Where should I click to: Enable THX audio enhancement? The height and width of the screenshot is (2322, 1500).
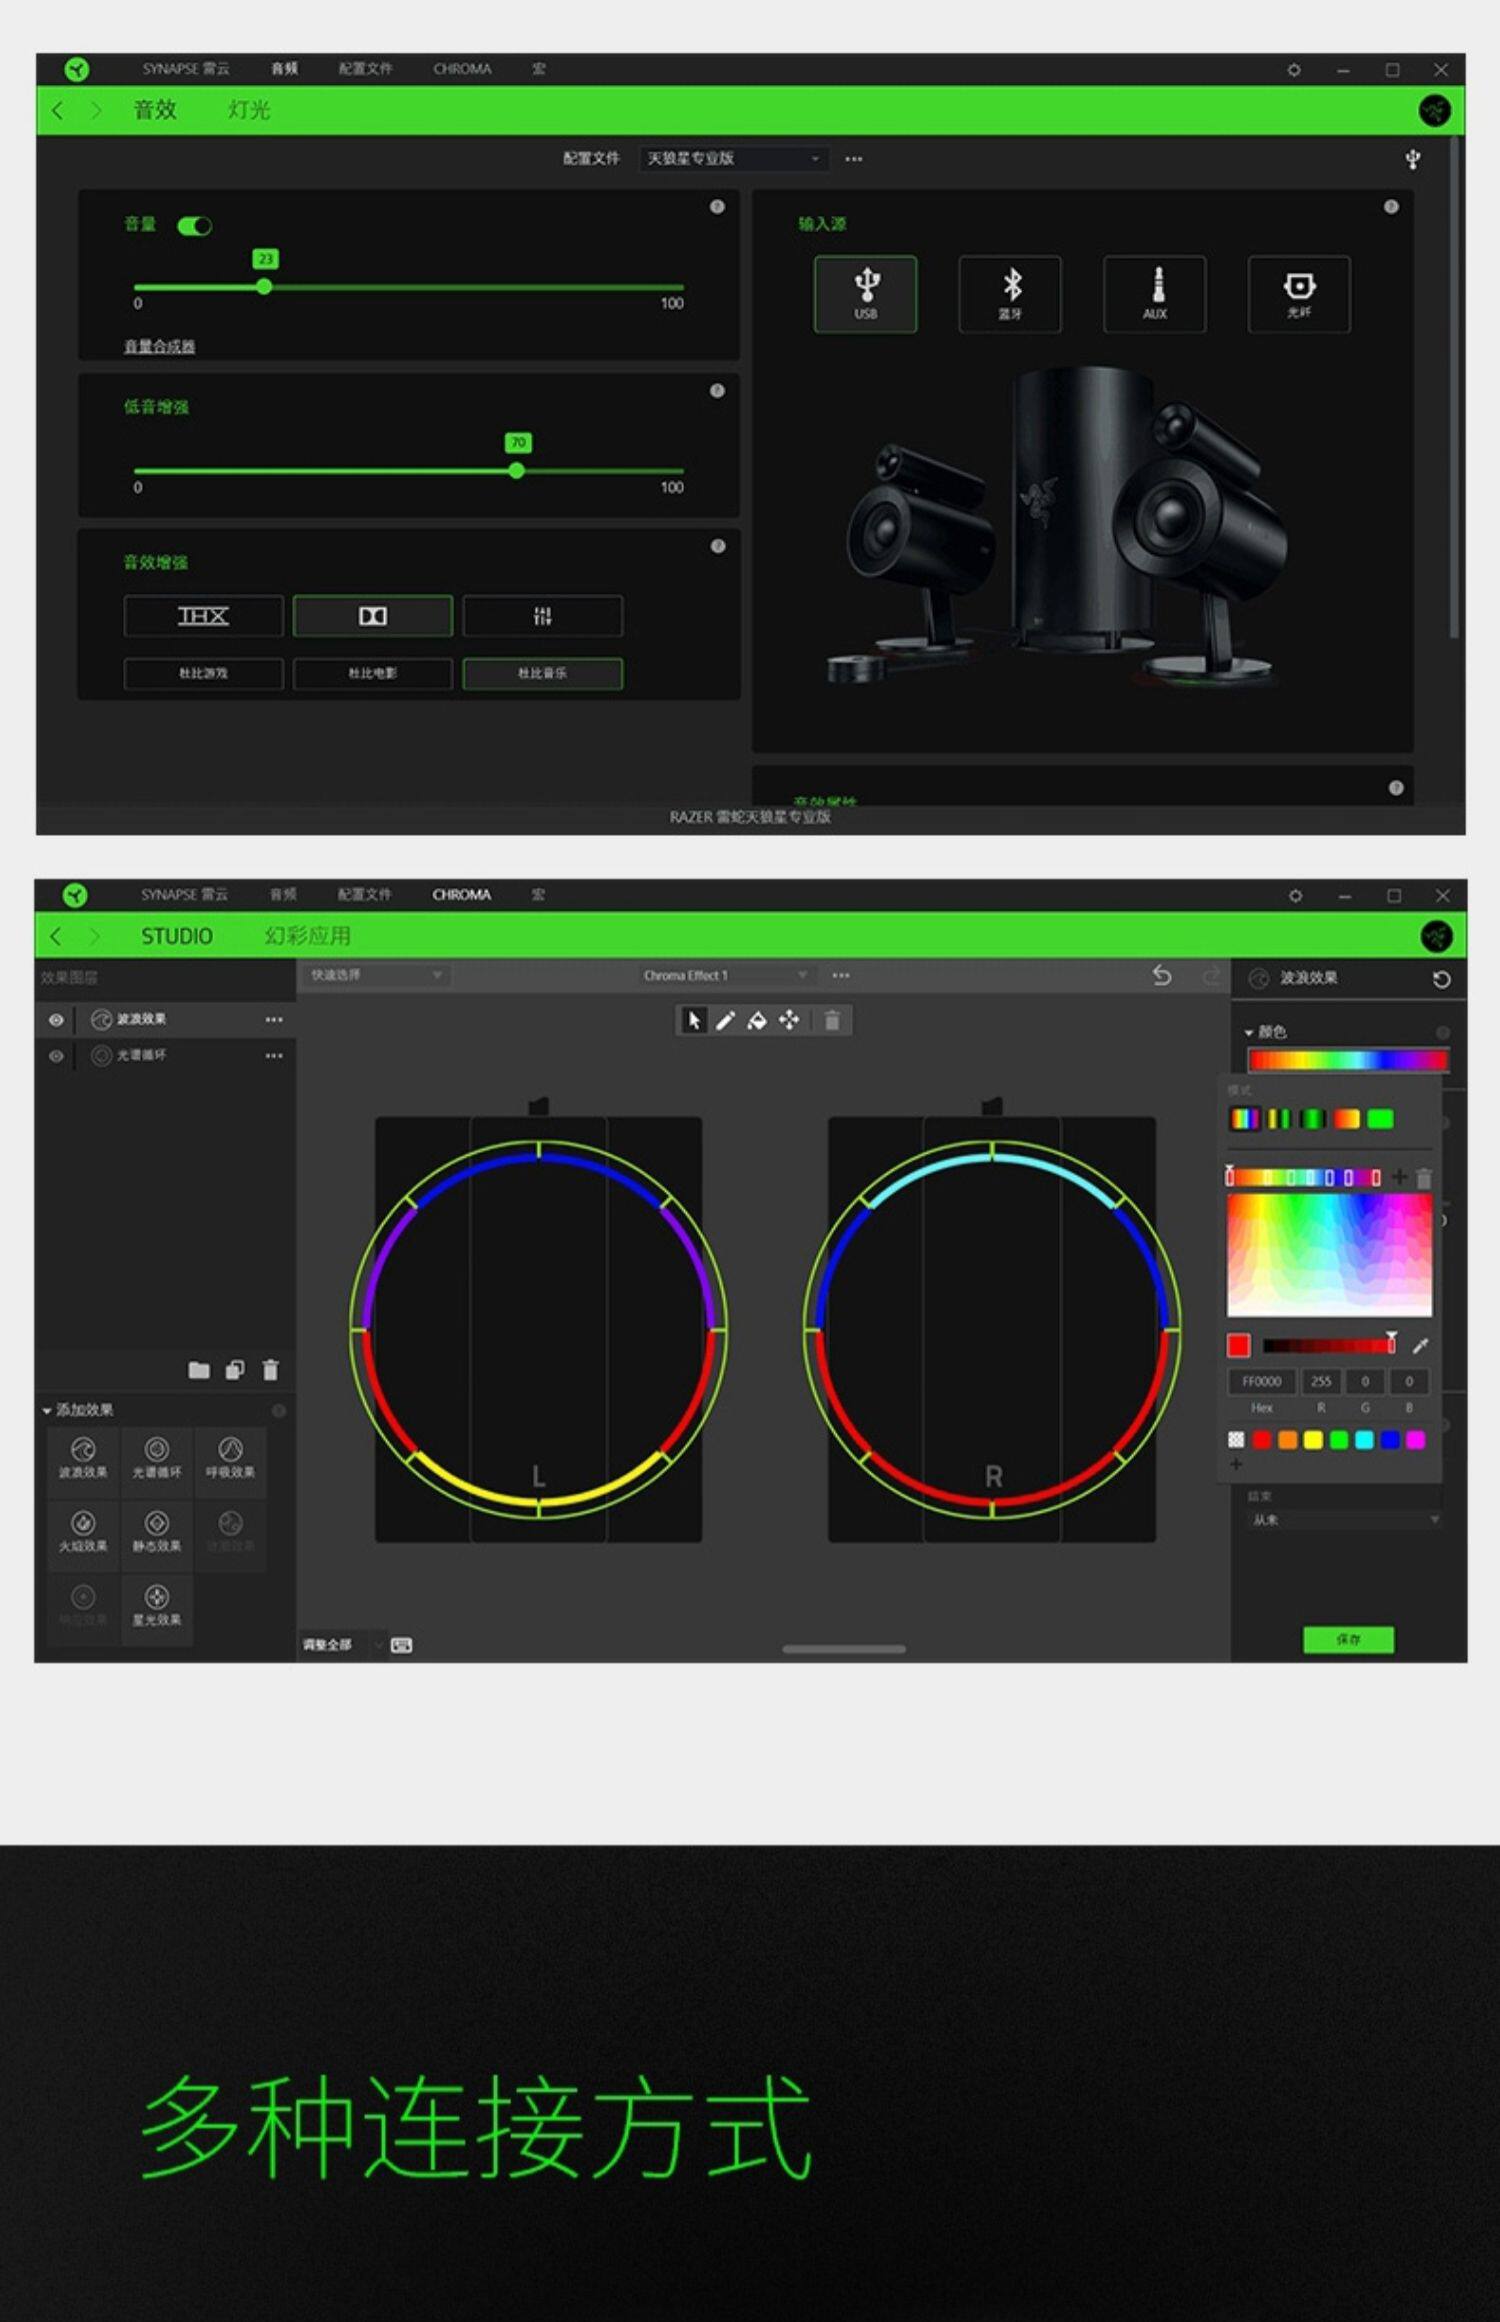point(203,616)
